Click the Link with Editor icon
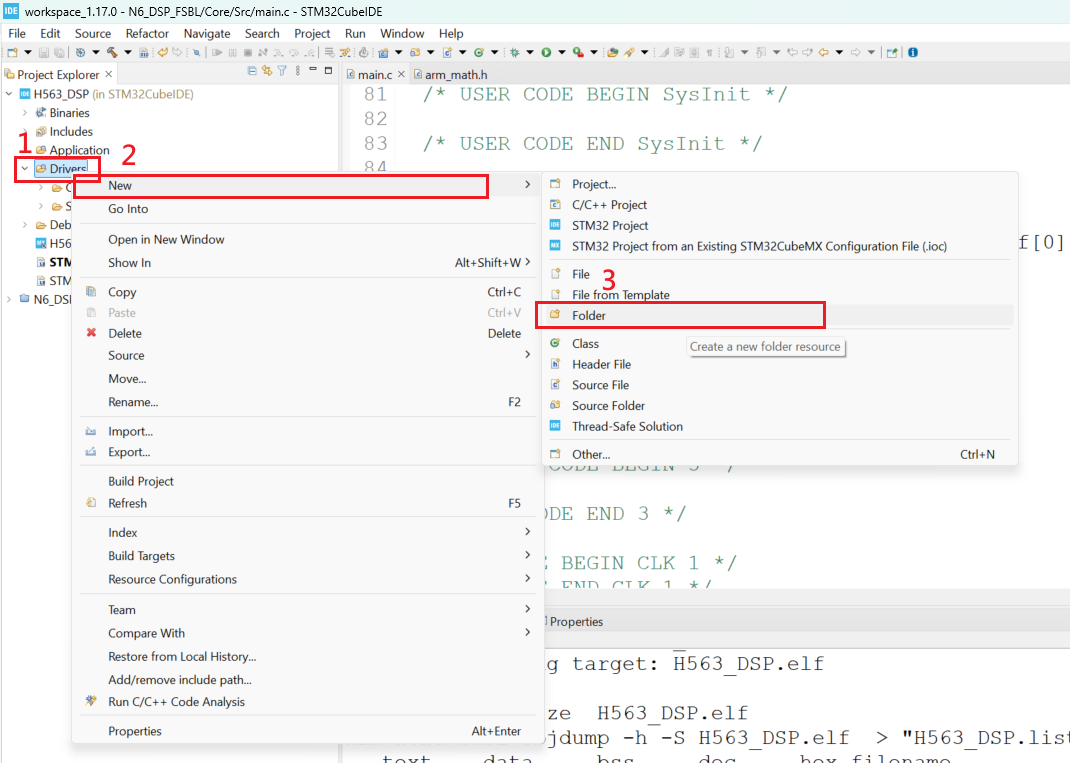This screenshot has height=763, width=1070. click(267, 70)
